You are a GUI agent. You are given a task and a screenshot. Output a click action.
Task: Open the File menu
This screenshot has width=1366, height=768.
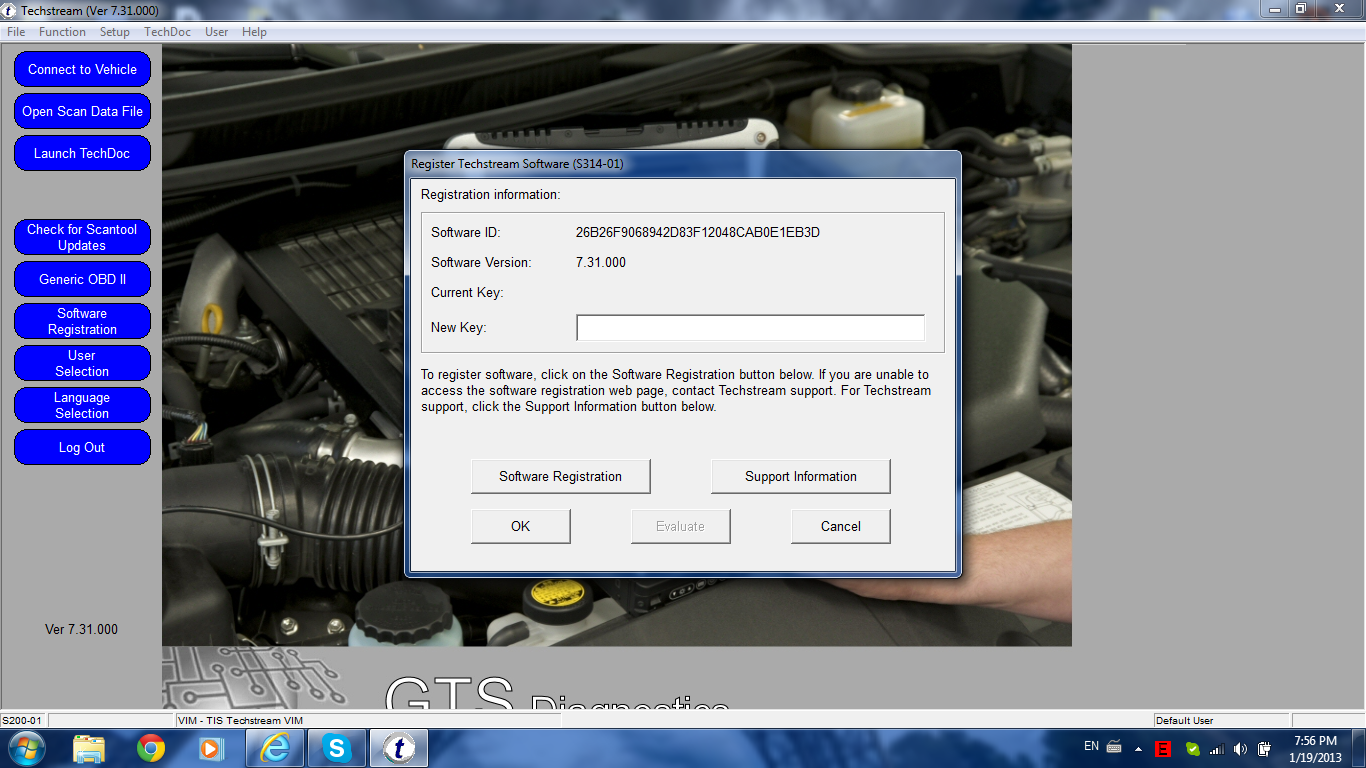(16, 32)
